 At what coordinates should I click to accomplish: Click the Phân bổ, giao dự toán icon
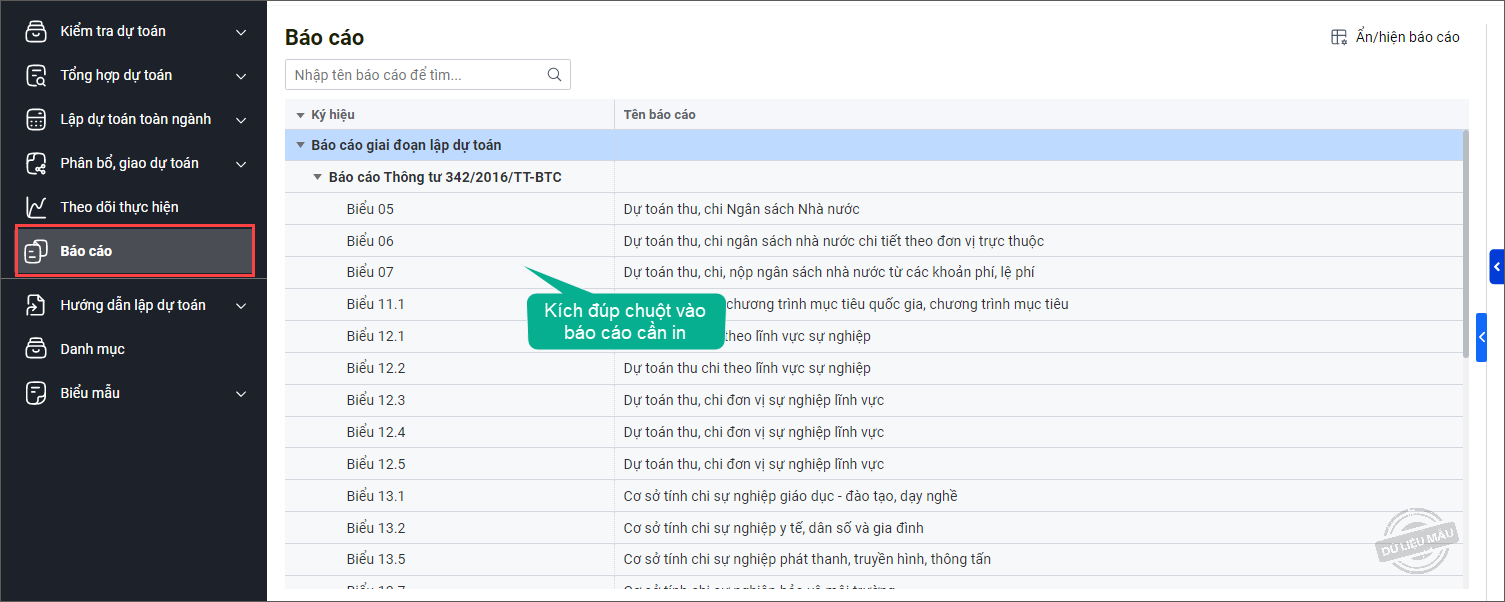[x=36, y=164]
